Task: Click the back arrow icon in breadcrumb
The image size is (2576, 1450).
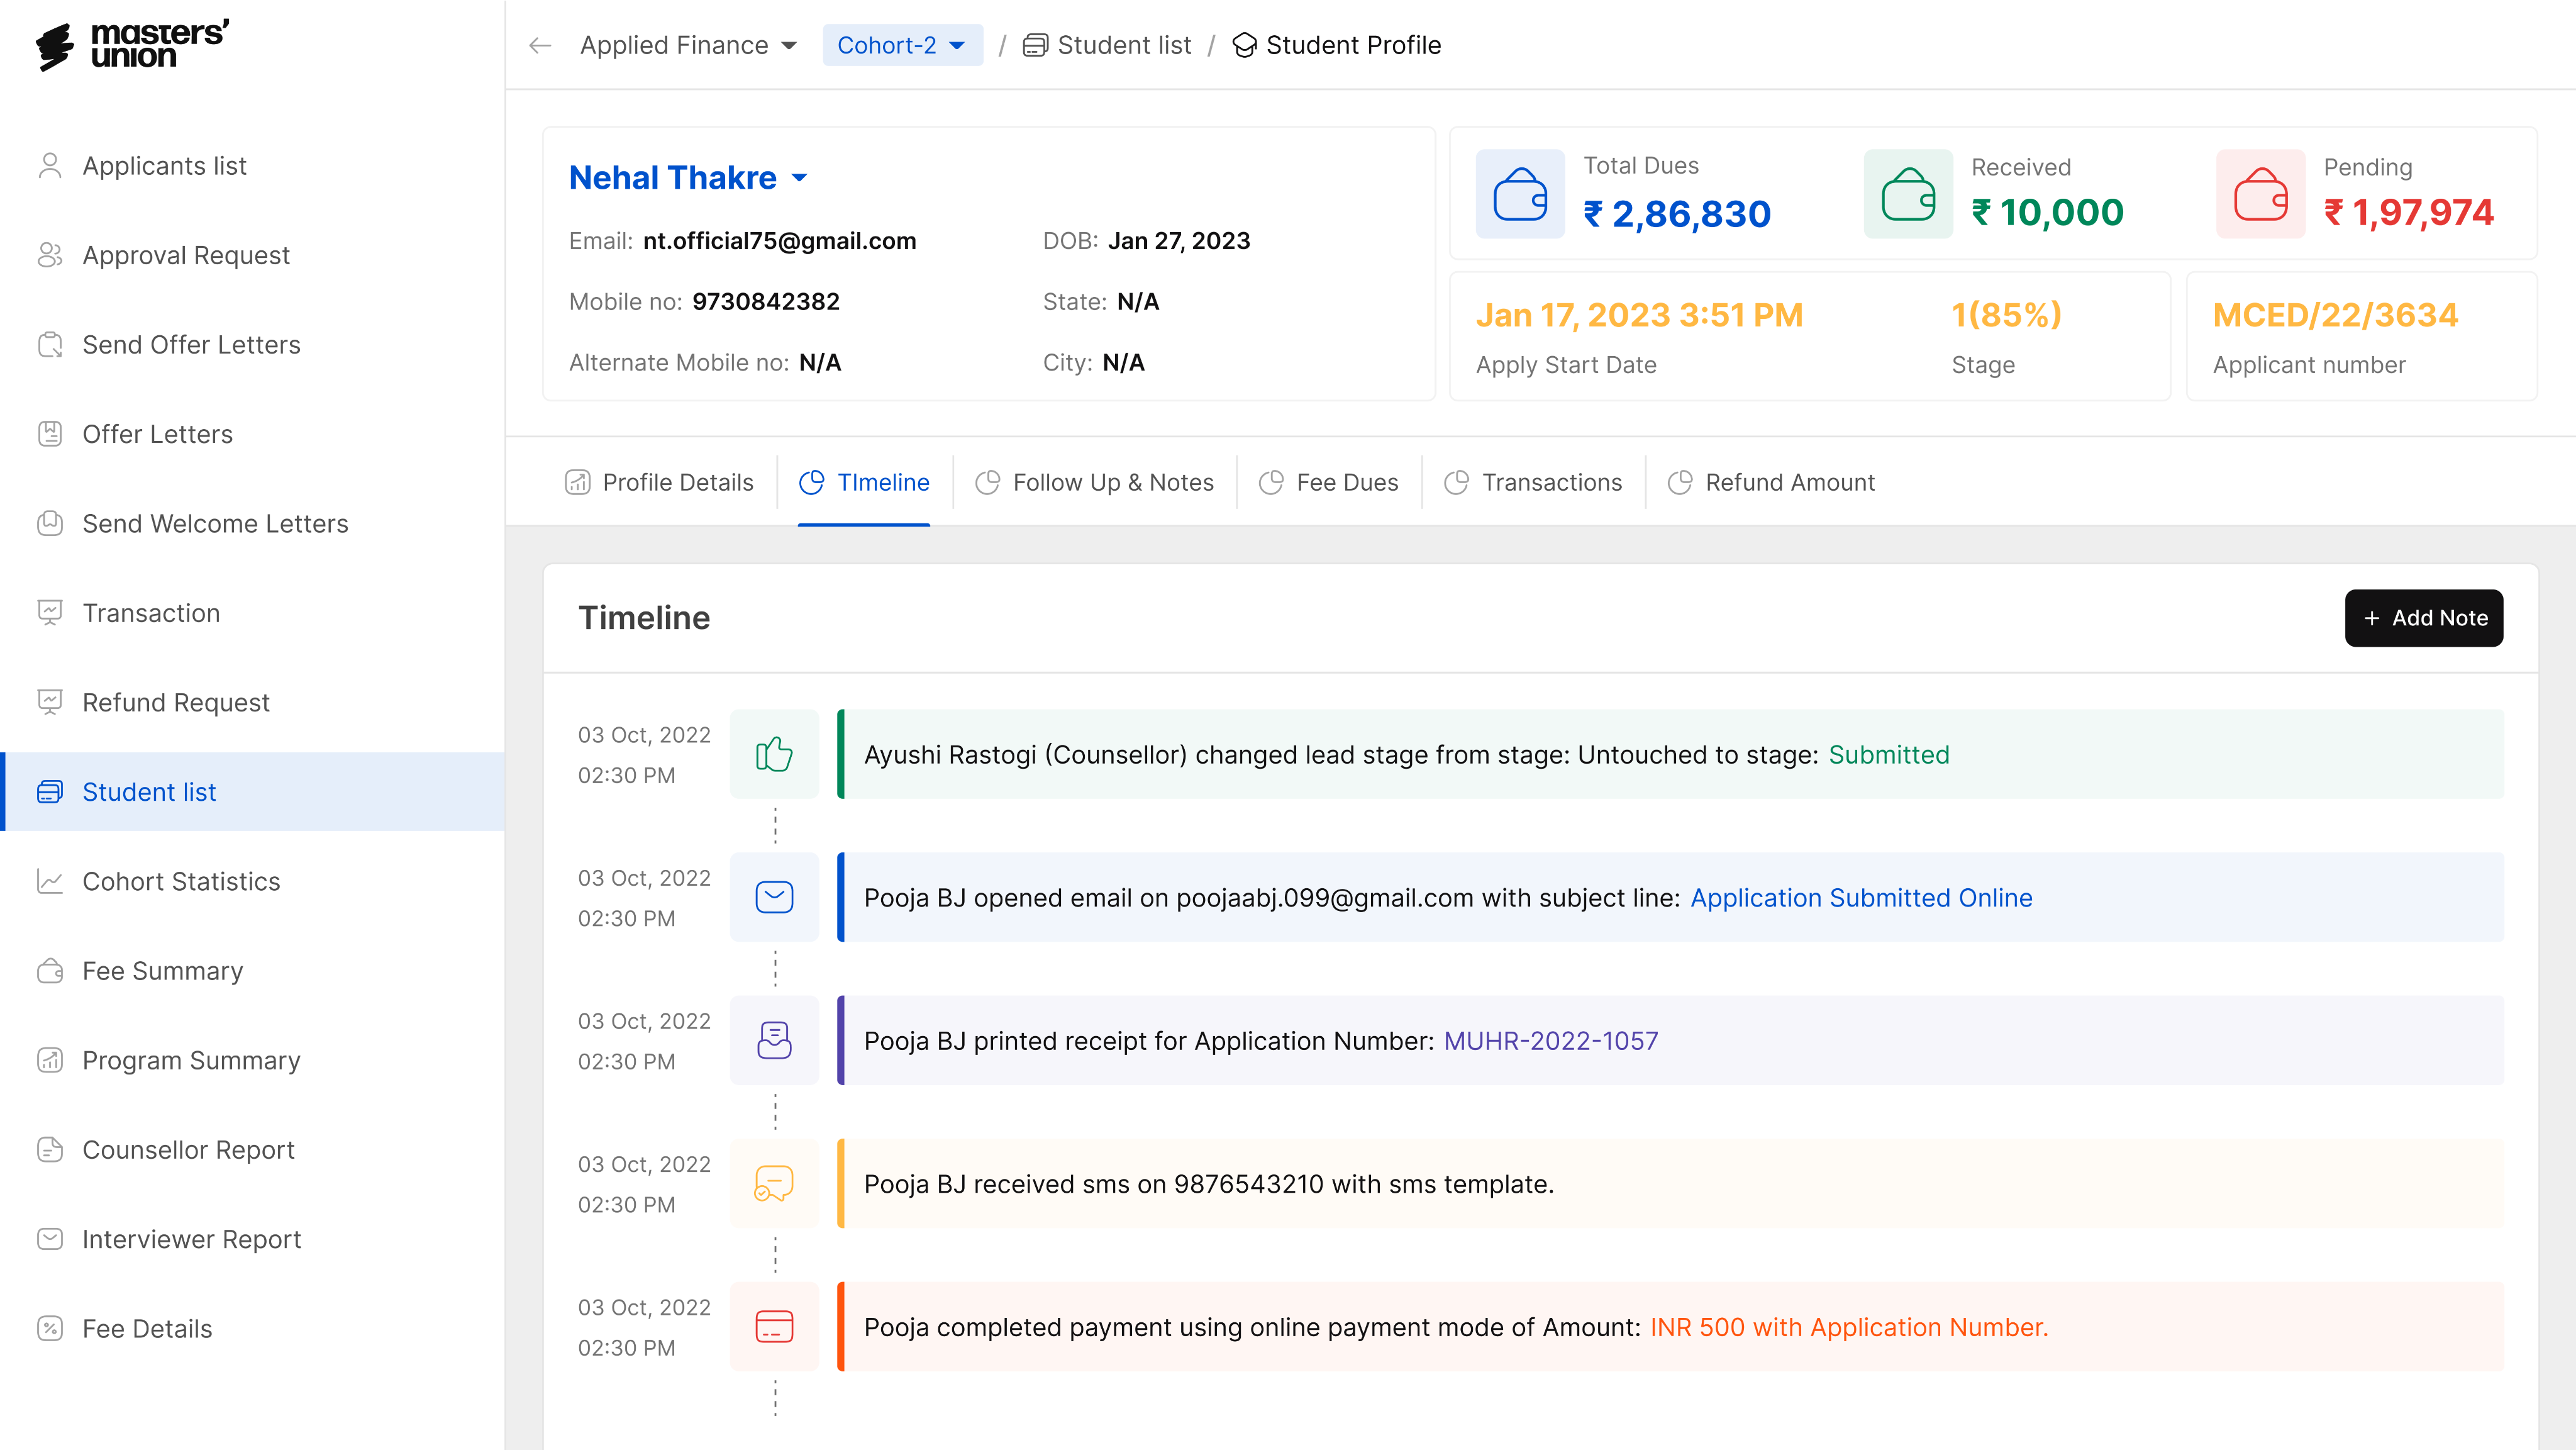Action: point(540,45)
